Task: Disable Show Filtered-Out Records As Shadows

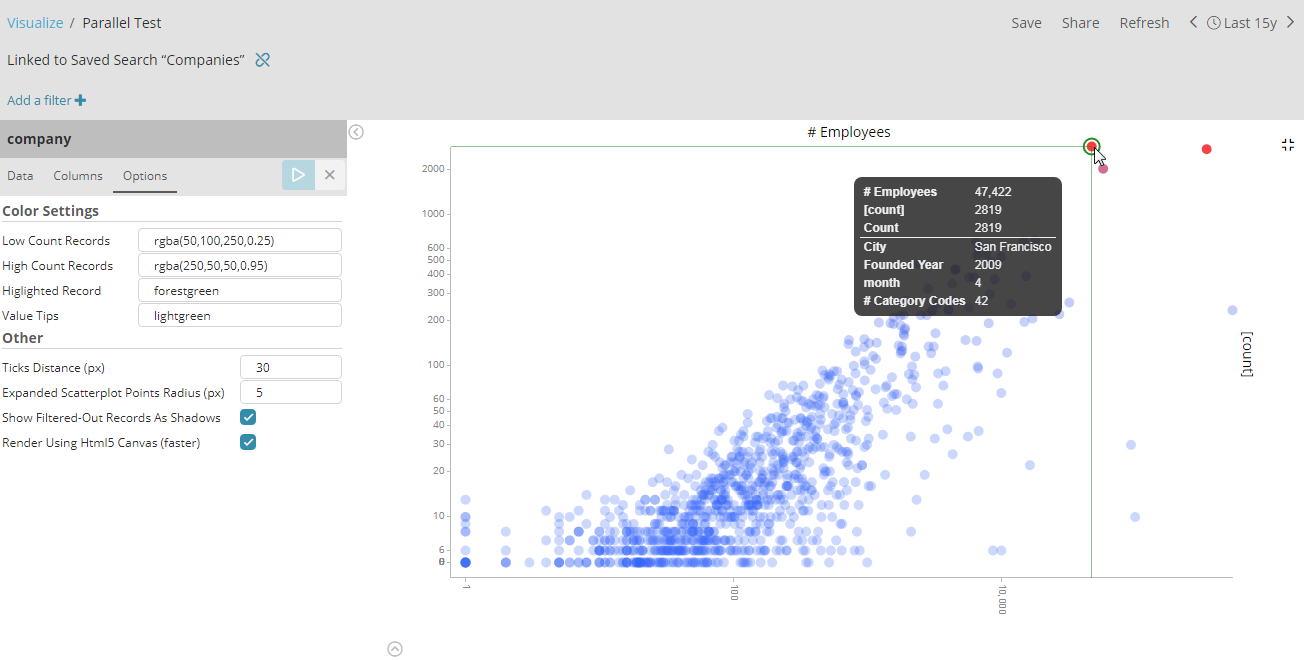Action: pos(247,417)
